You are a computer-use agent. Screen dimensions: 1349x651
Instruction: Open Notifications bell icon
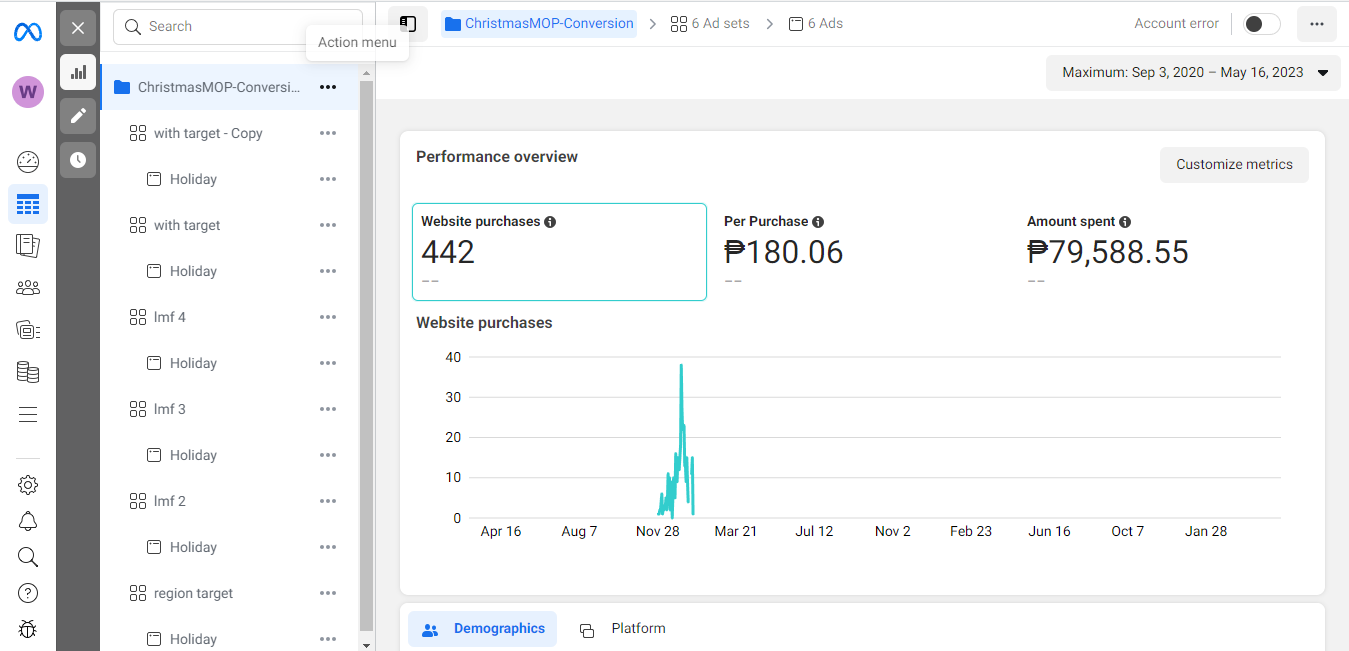point(28,521)
